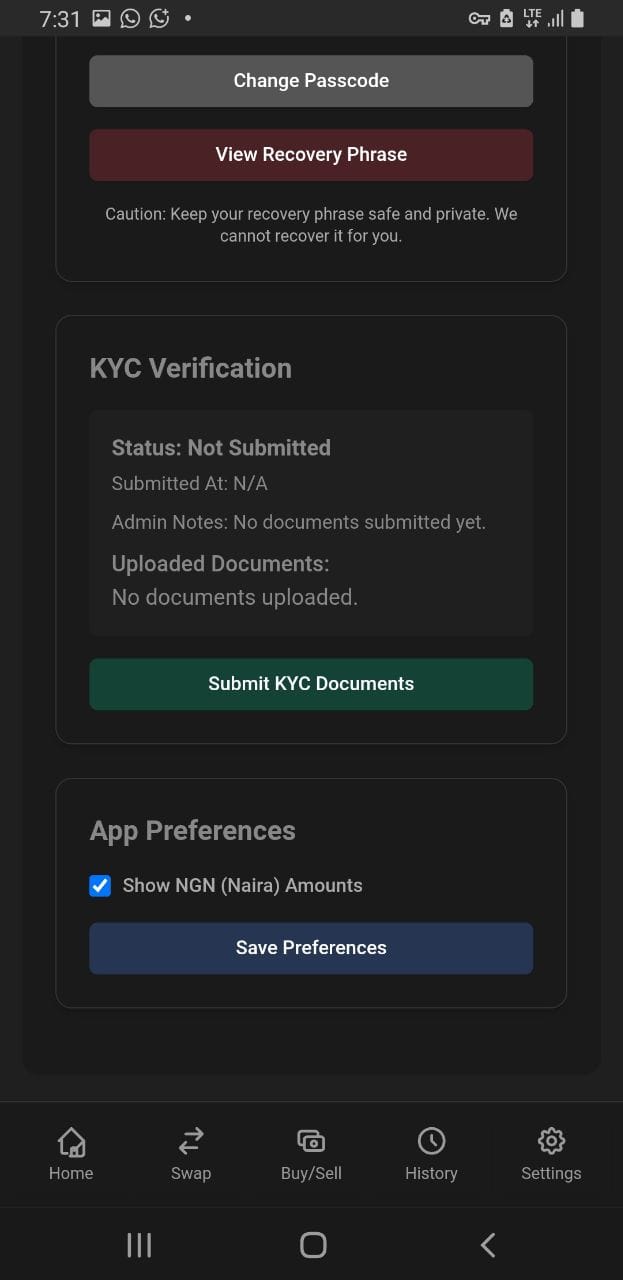Switch to the Swap tab label
The image size is (623, 1280).
[x=191, y=1174]
